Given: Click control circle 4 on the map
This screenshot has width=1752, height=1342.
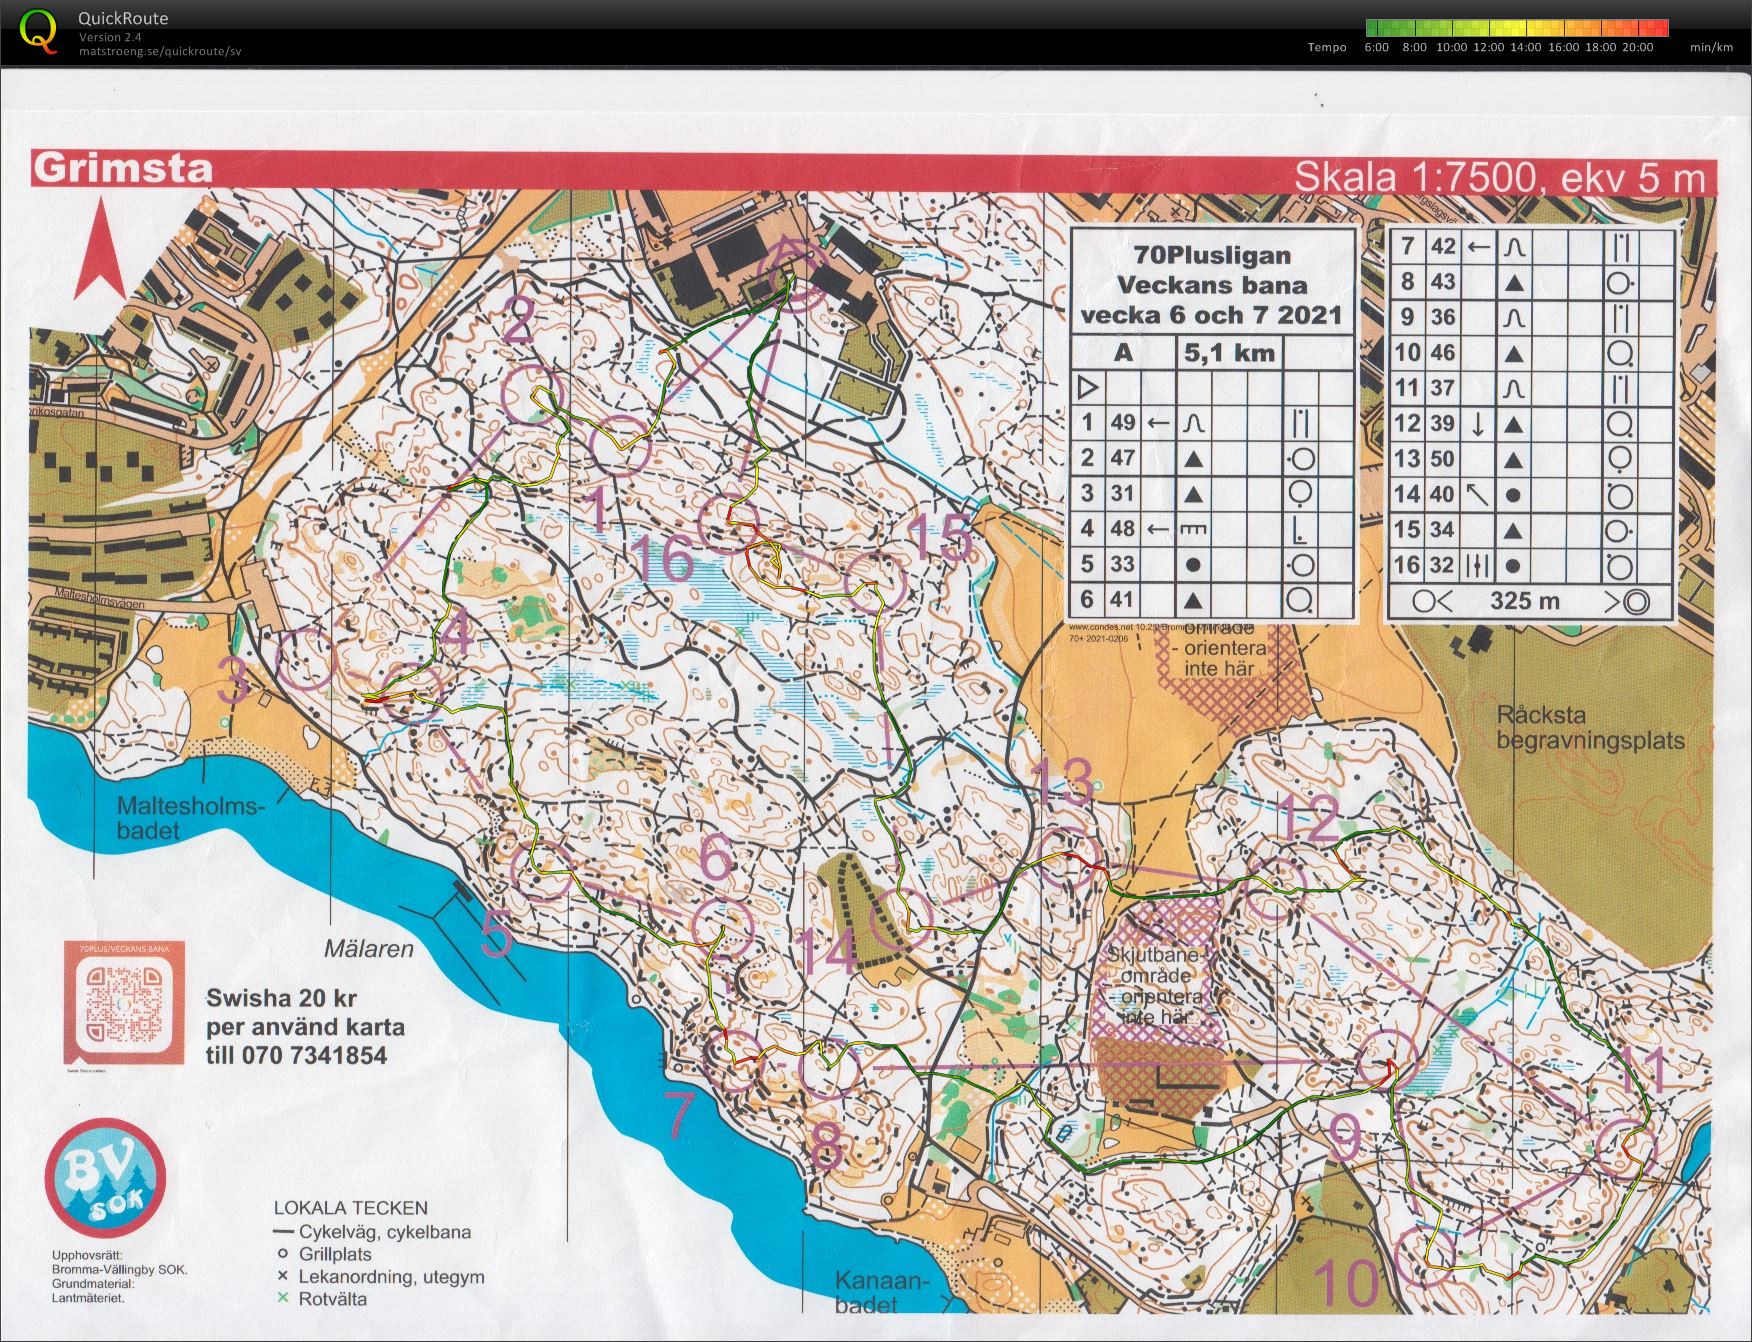Looking at the screenshot, I should click(412, 692).
